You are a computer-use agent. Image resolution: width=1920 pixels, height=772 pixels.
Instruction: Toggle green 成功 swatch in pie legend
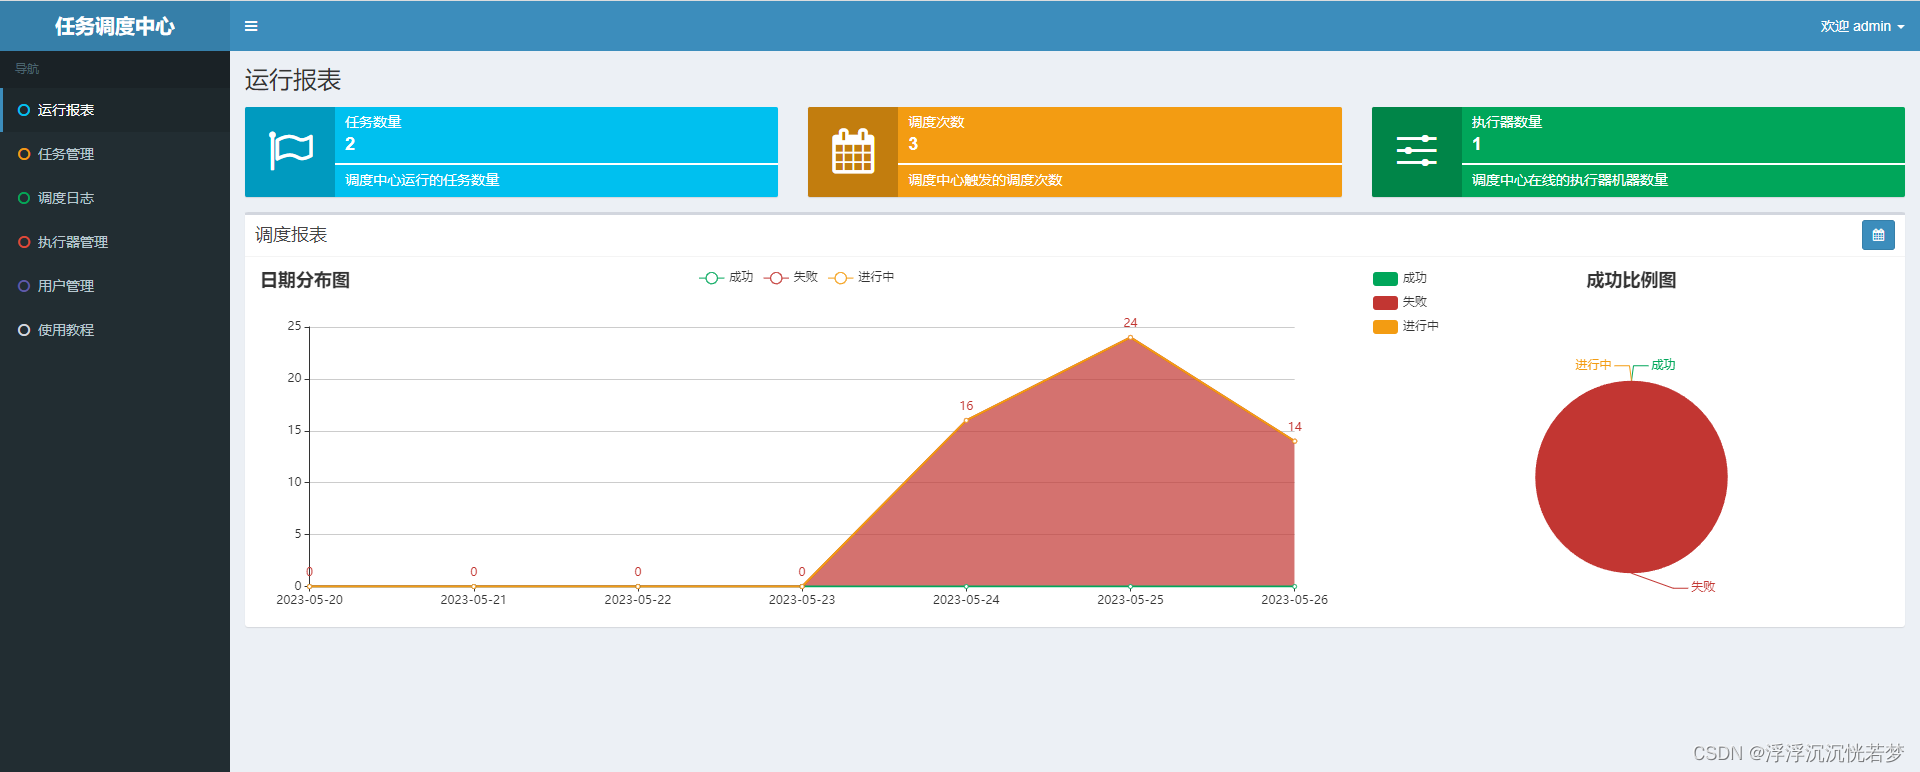pyautogui.click(x=1385, y=279)
